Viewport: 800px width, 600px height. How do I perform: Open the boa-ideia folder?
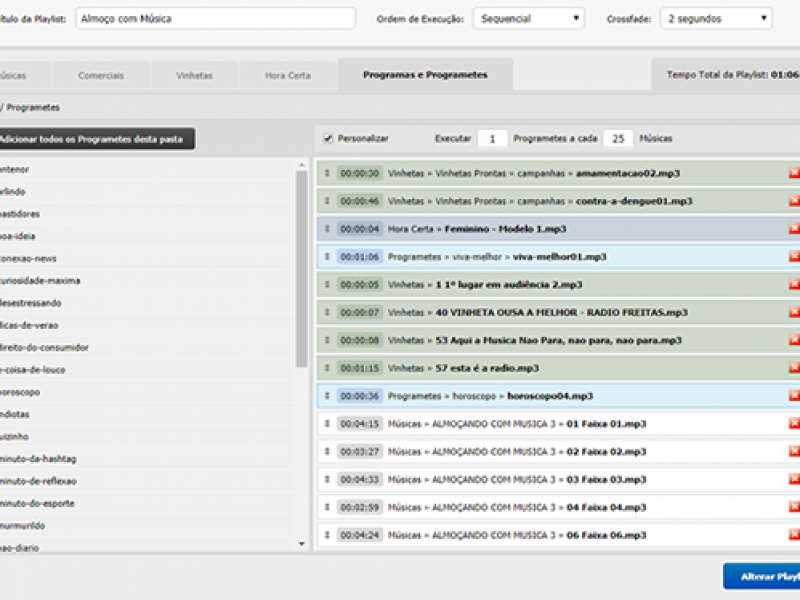click(x=18, y=236)
